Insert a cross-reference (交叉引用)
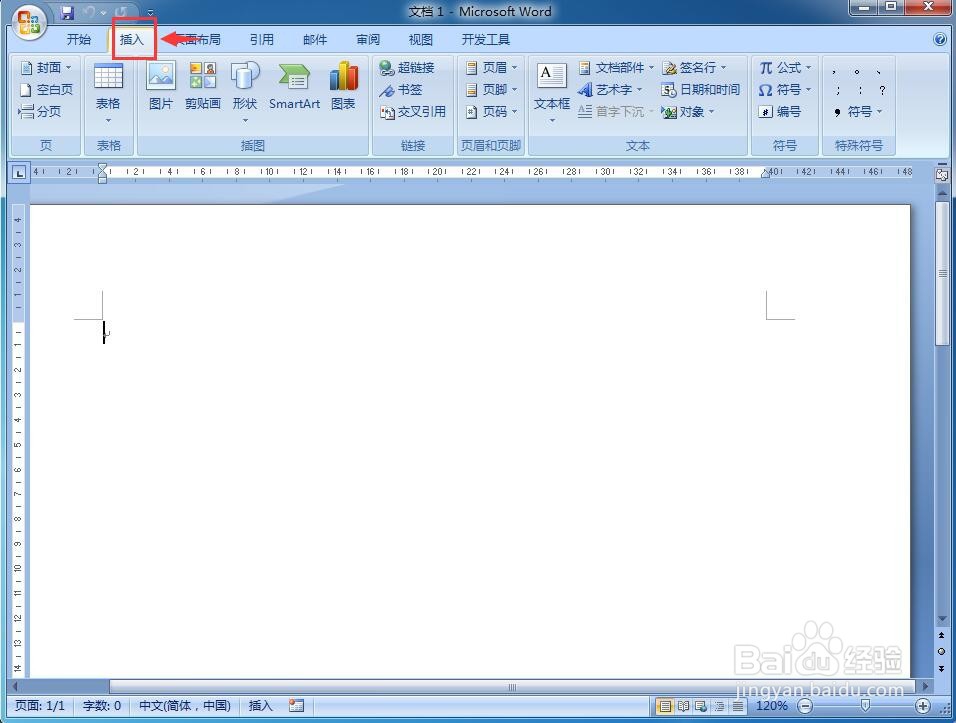Image resolution: width=956 pixels, height=723 pixels. (x=413, y=112)
